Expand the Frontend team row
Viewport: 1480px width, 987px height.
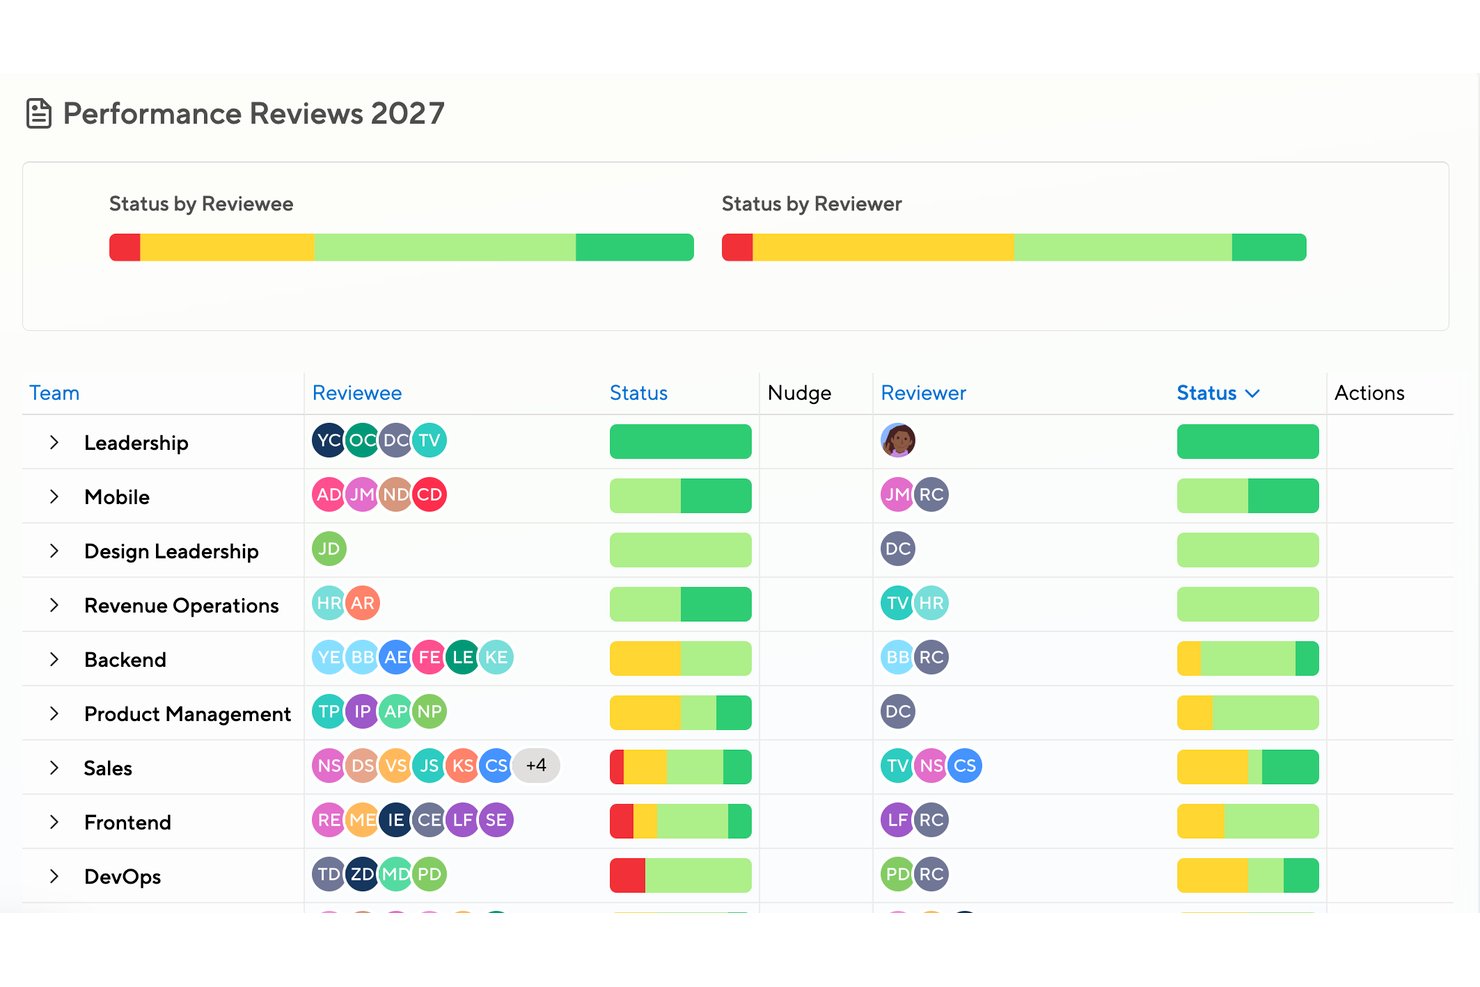click(54, 822)
